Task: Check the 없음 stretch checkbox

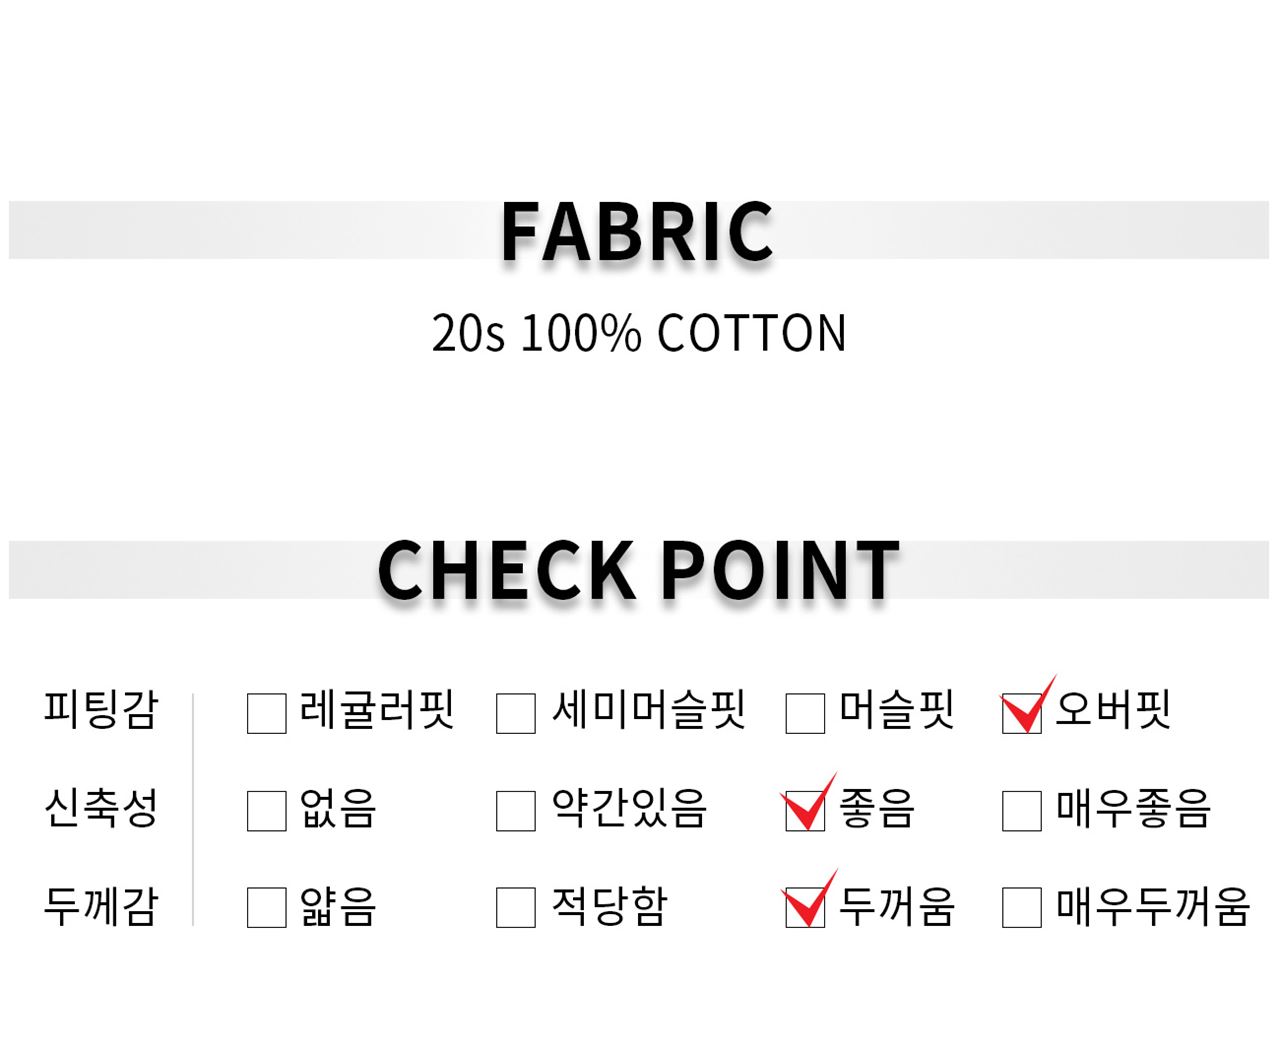Action: click(x=266, y=811)
